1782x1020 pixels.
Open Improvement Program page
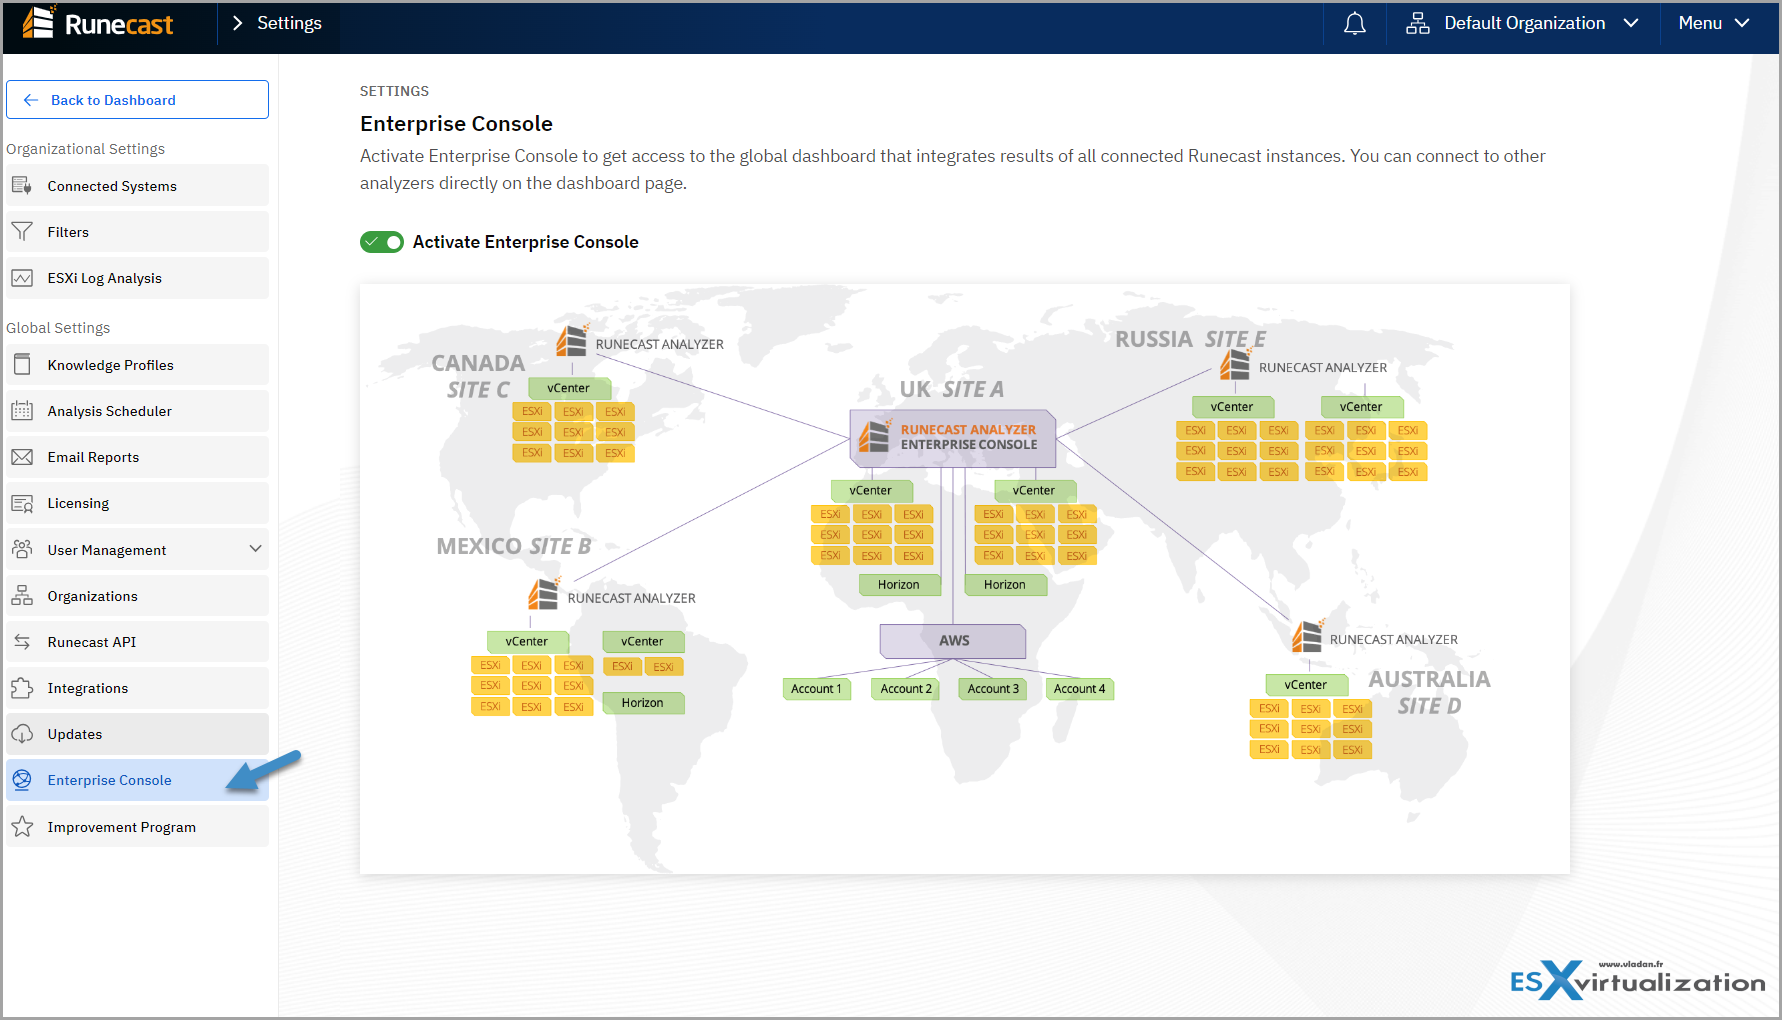tap(137, 827)
